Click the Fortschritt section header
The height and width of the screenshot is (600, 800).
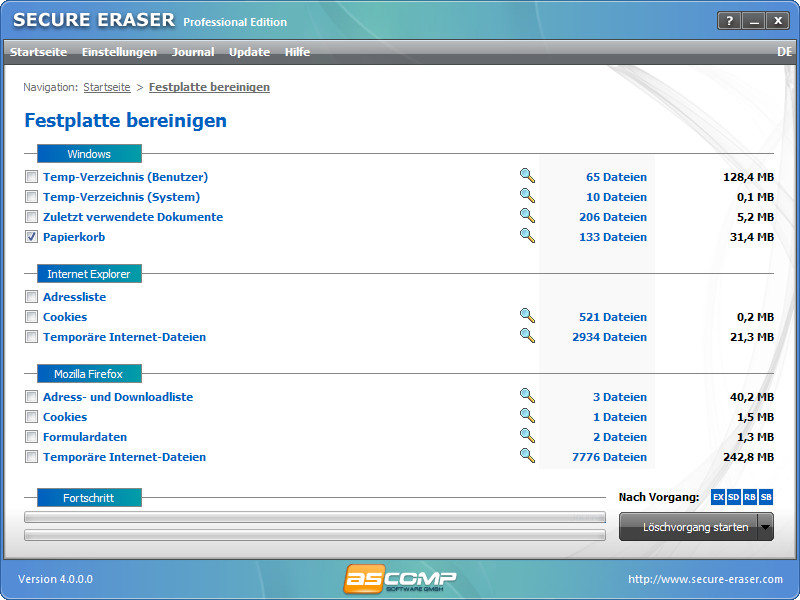pyautogui.click(x=89, y=497)
